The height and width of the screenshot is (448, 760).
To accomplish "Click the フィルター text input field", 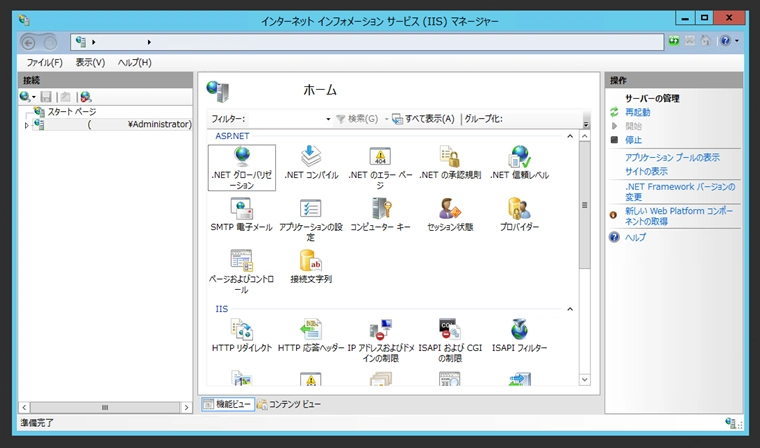I will pyautogui.click(x=285, y=119).
